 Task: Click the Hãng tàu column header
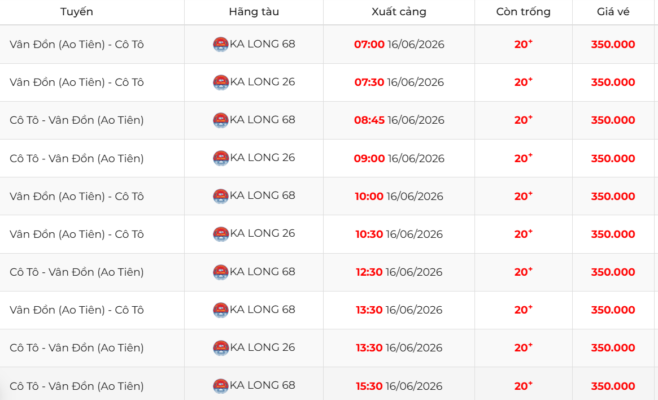[254, 12]
